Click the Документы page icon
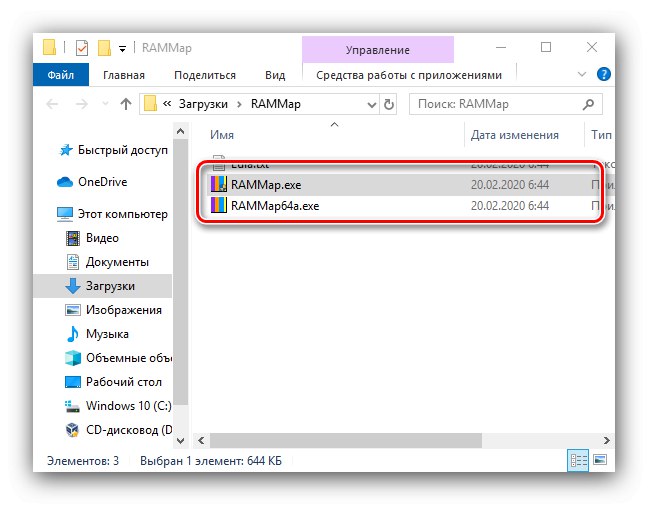The height and width of the screenshot is (505, 648). tap(73, 262)
